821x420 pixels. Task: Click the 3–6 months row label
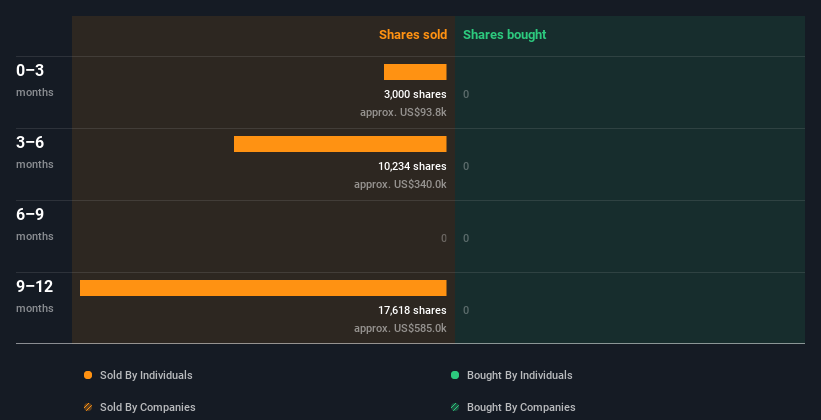pos(35,152)
